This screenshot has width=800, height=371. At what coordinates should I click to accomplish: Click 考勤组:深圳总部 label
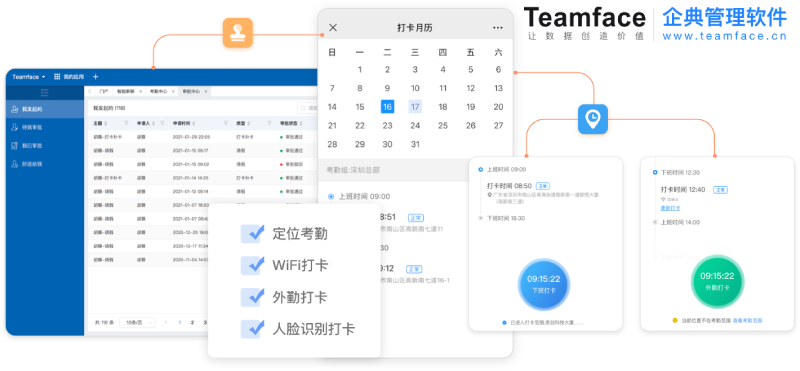click(353, 170)
